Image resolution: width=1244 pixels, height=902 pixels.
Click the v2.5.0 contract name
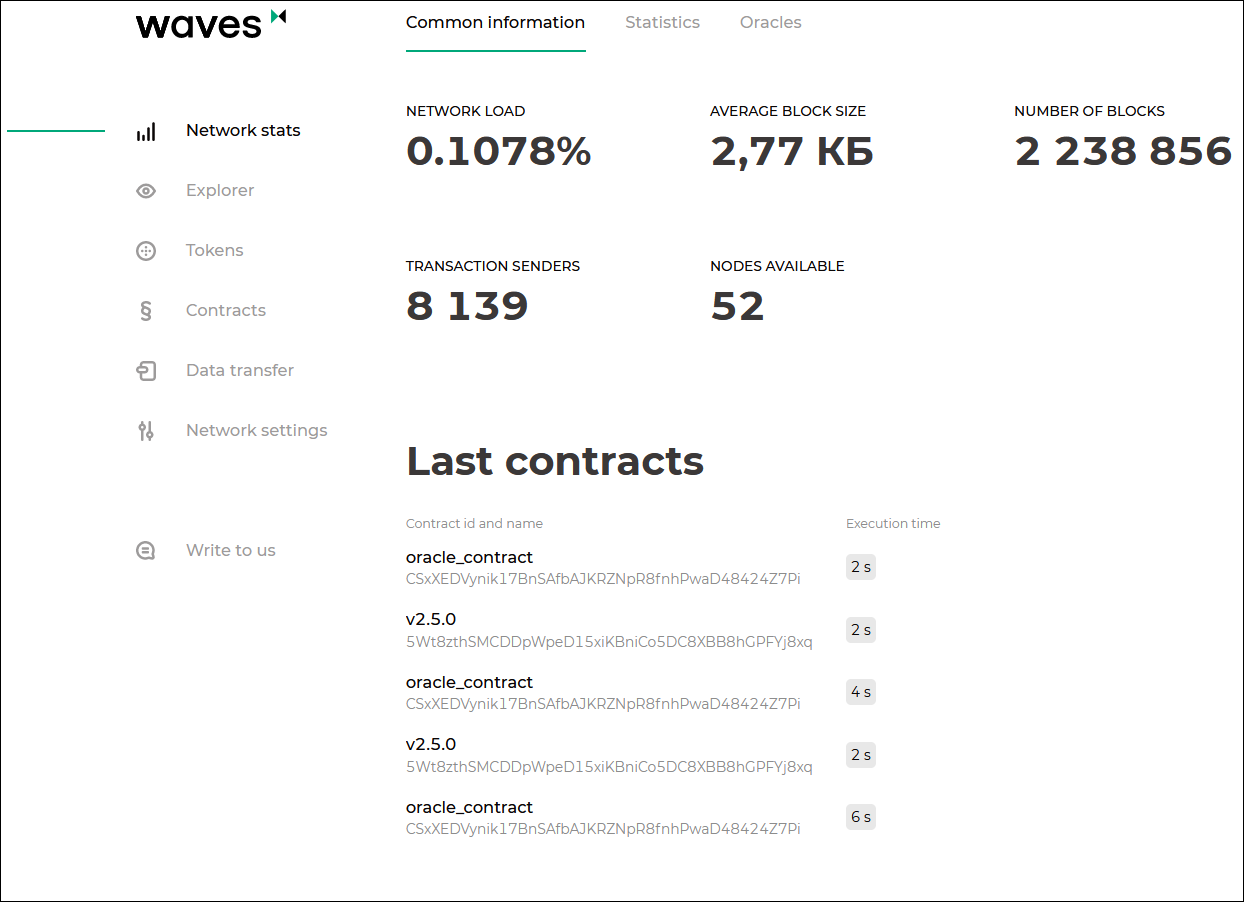click(431, 619)
